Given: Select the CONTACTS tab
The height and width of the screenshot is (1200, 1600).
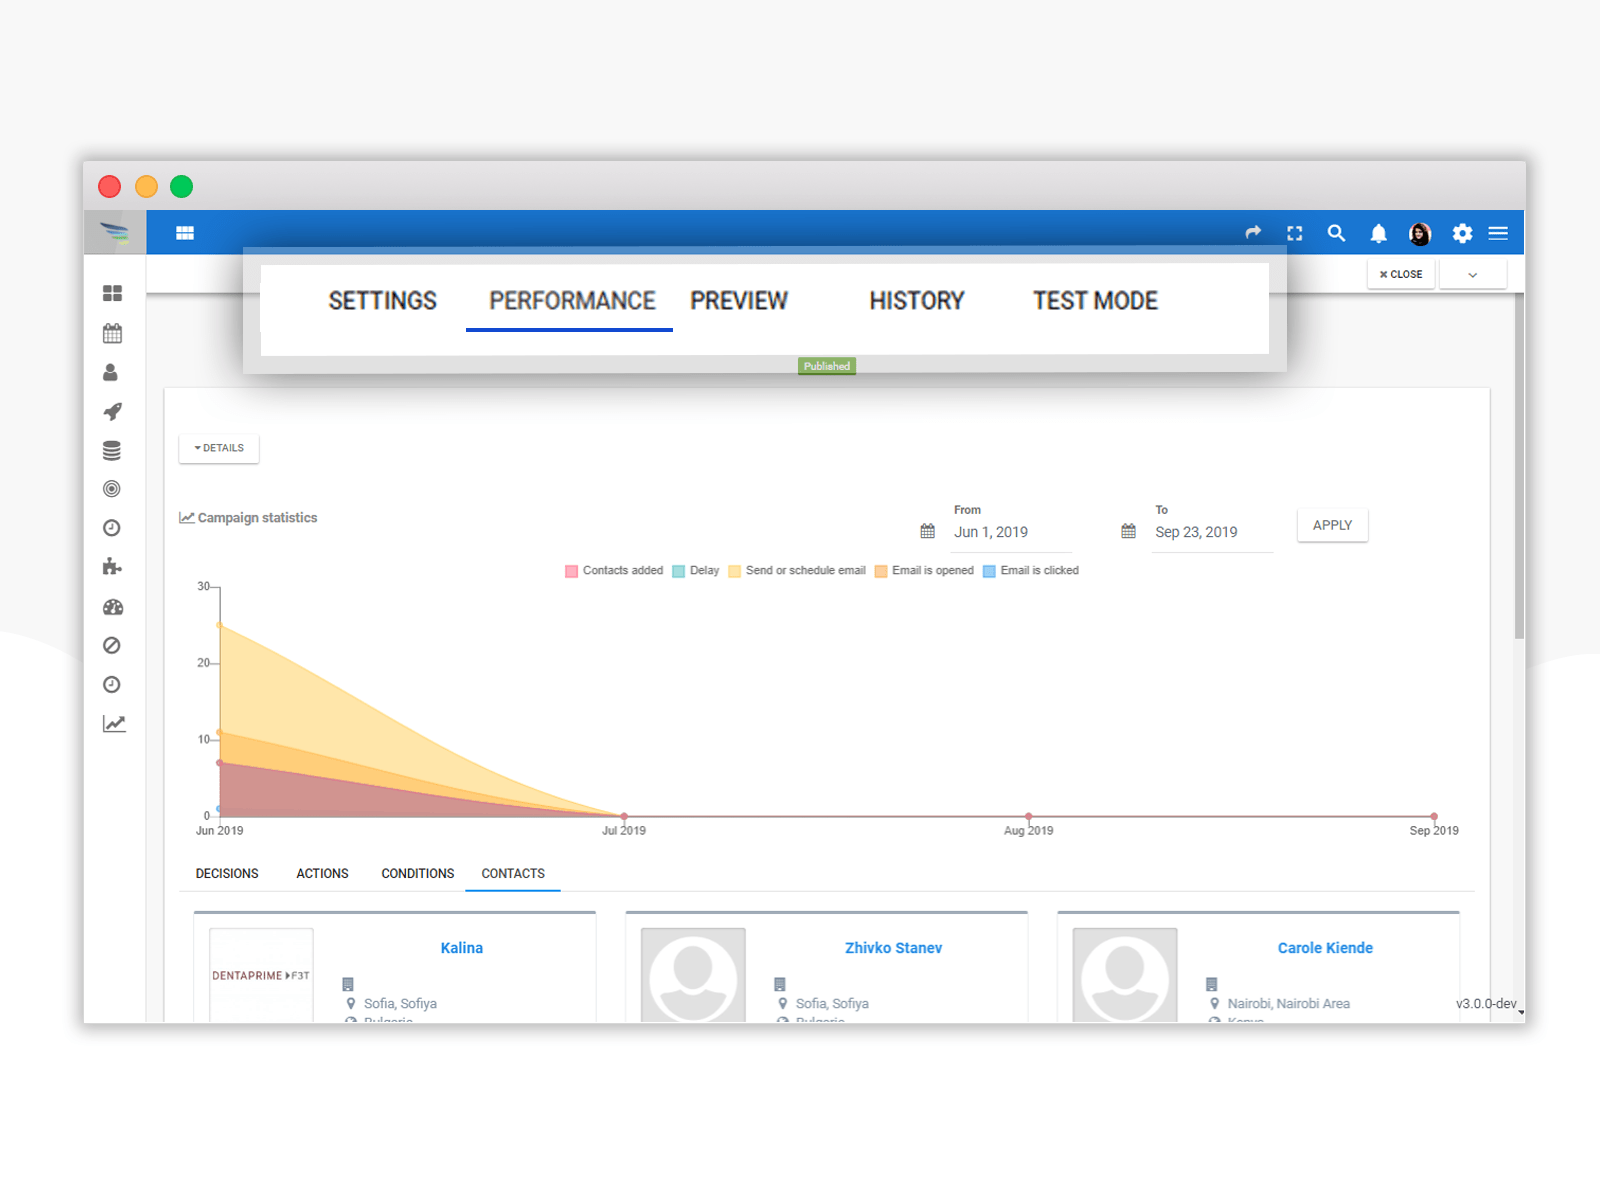Looking at the screenshot, I should click(513, 874).
